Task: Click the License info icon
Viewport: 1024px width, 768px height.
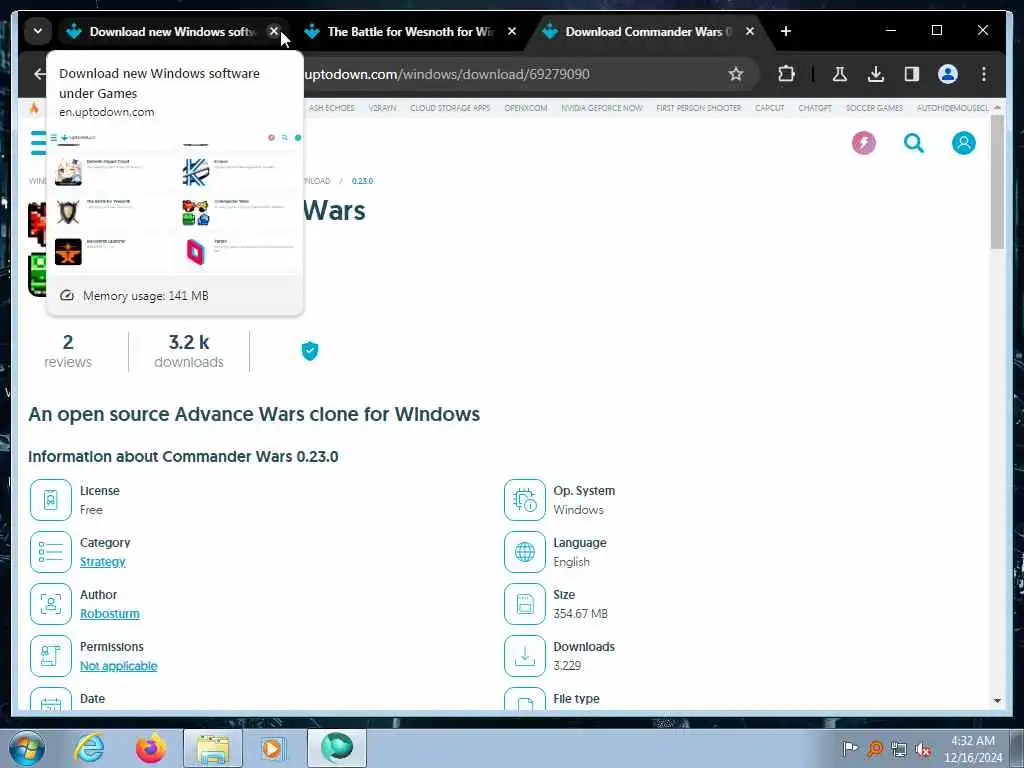Action: tap(50, 500)
